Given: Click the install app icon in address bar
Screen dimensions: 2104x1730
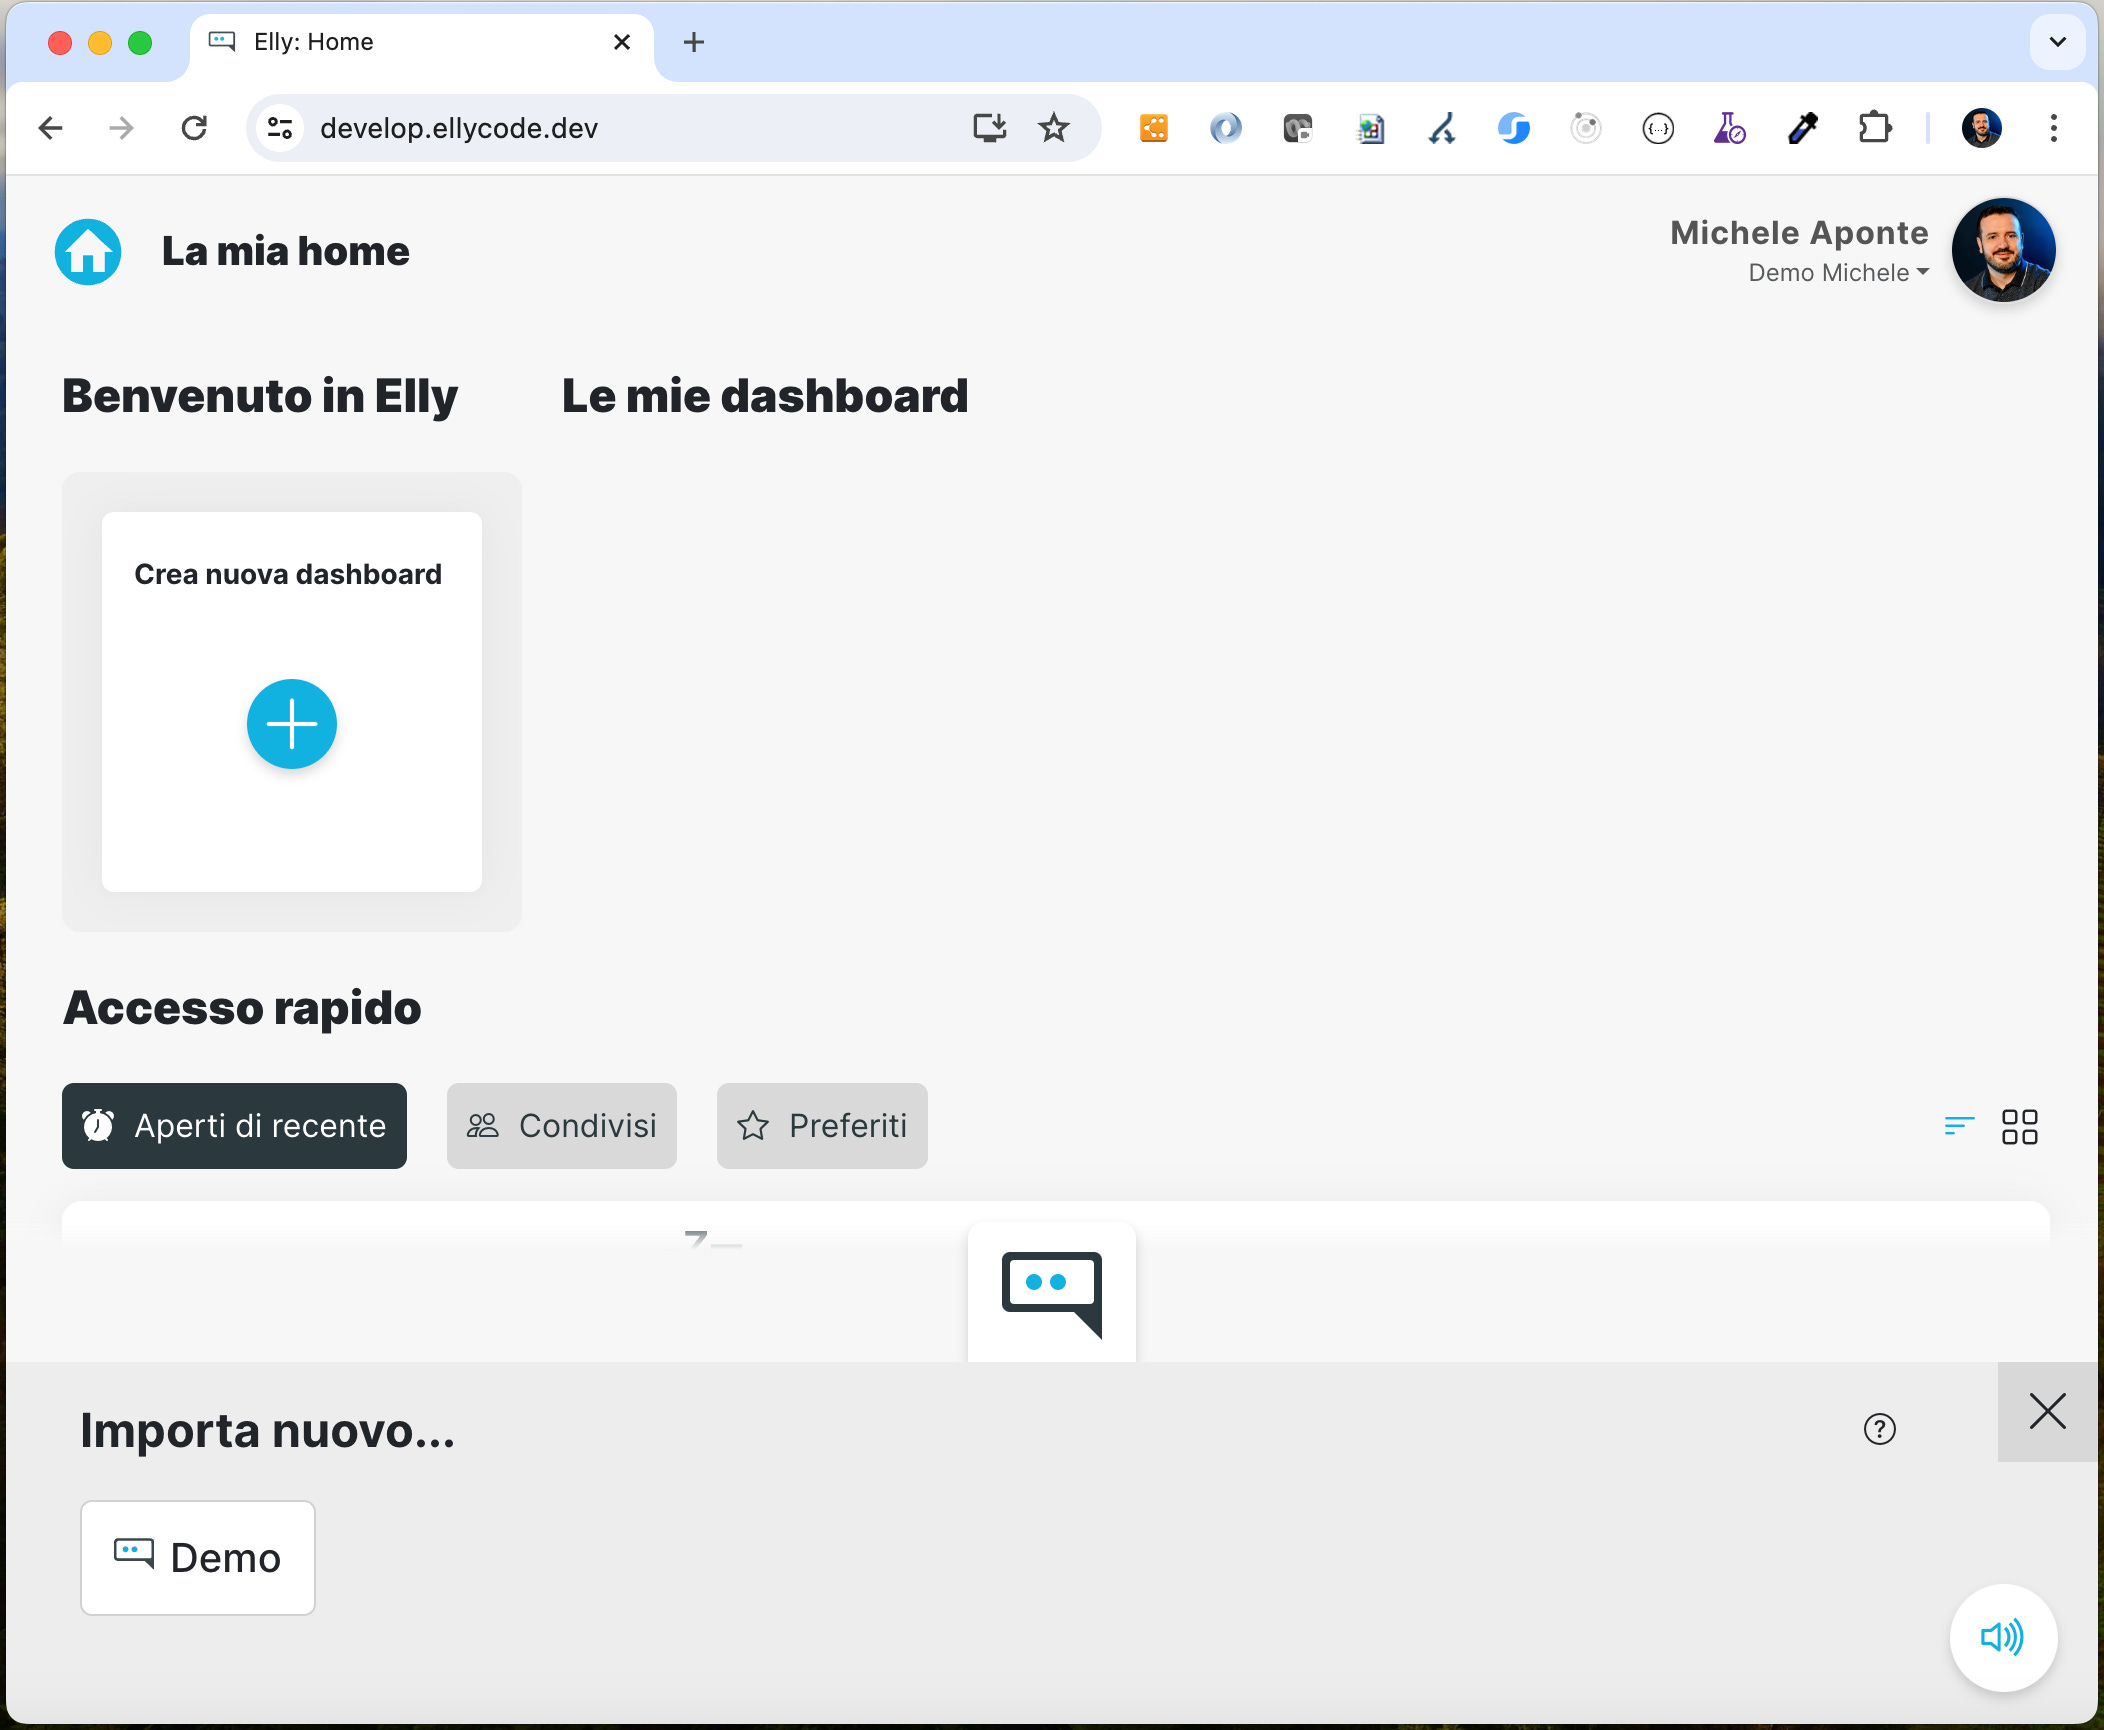Looking at the screenshot, I should [990, 128].
